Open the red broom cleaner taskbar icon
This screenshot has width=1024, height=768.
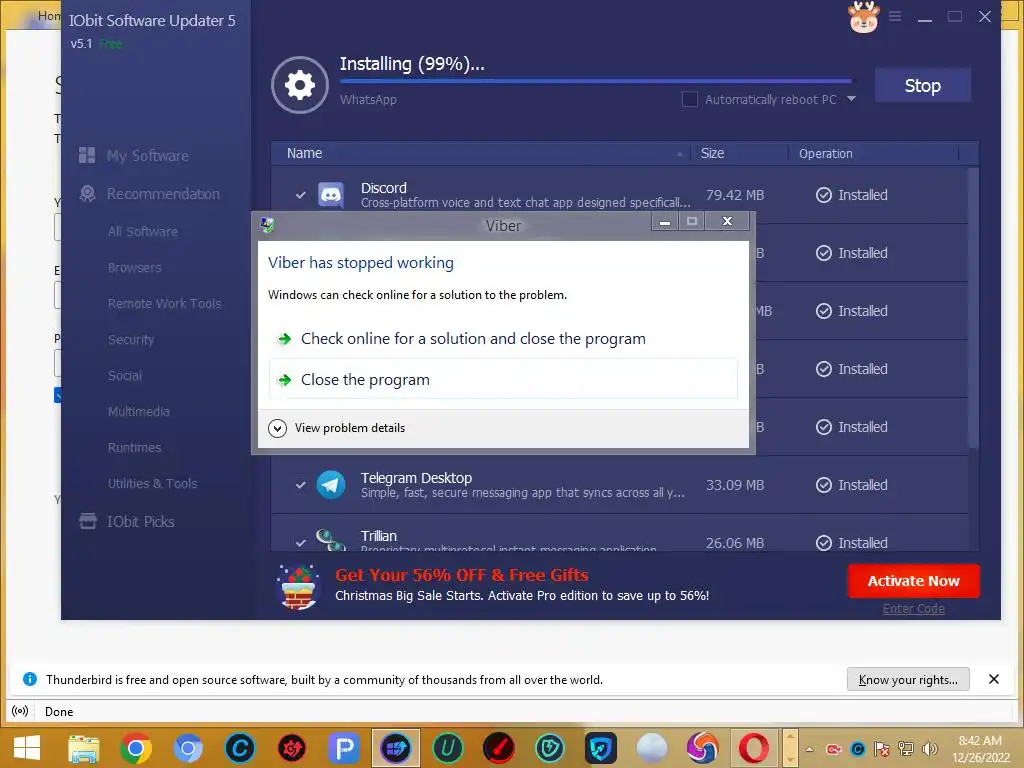click(499, 748)
